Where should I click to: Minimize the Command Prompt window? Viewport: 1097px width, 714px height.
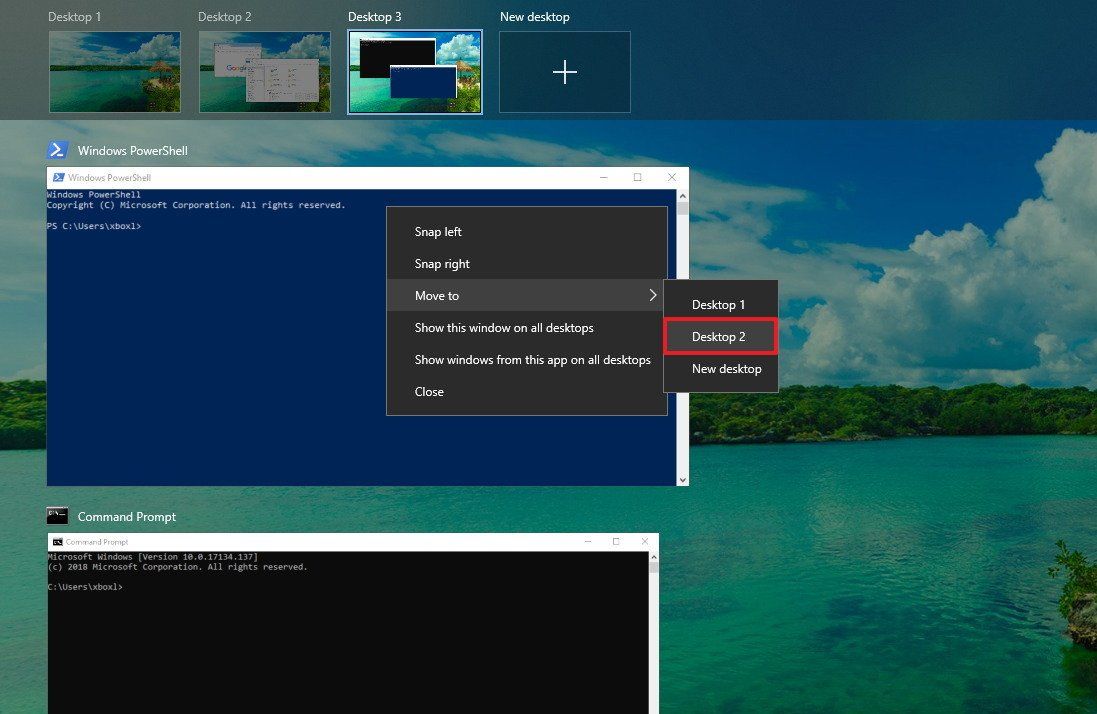pos(588,542)
